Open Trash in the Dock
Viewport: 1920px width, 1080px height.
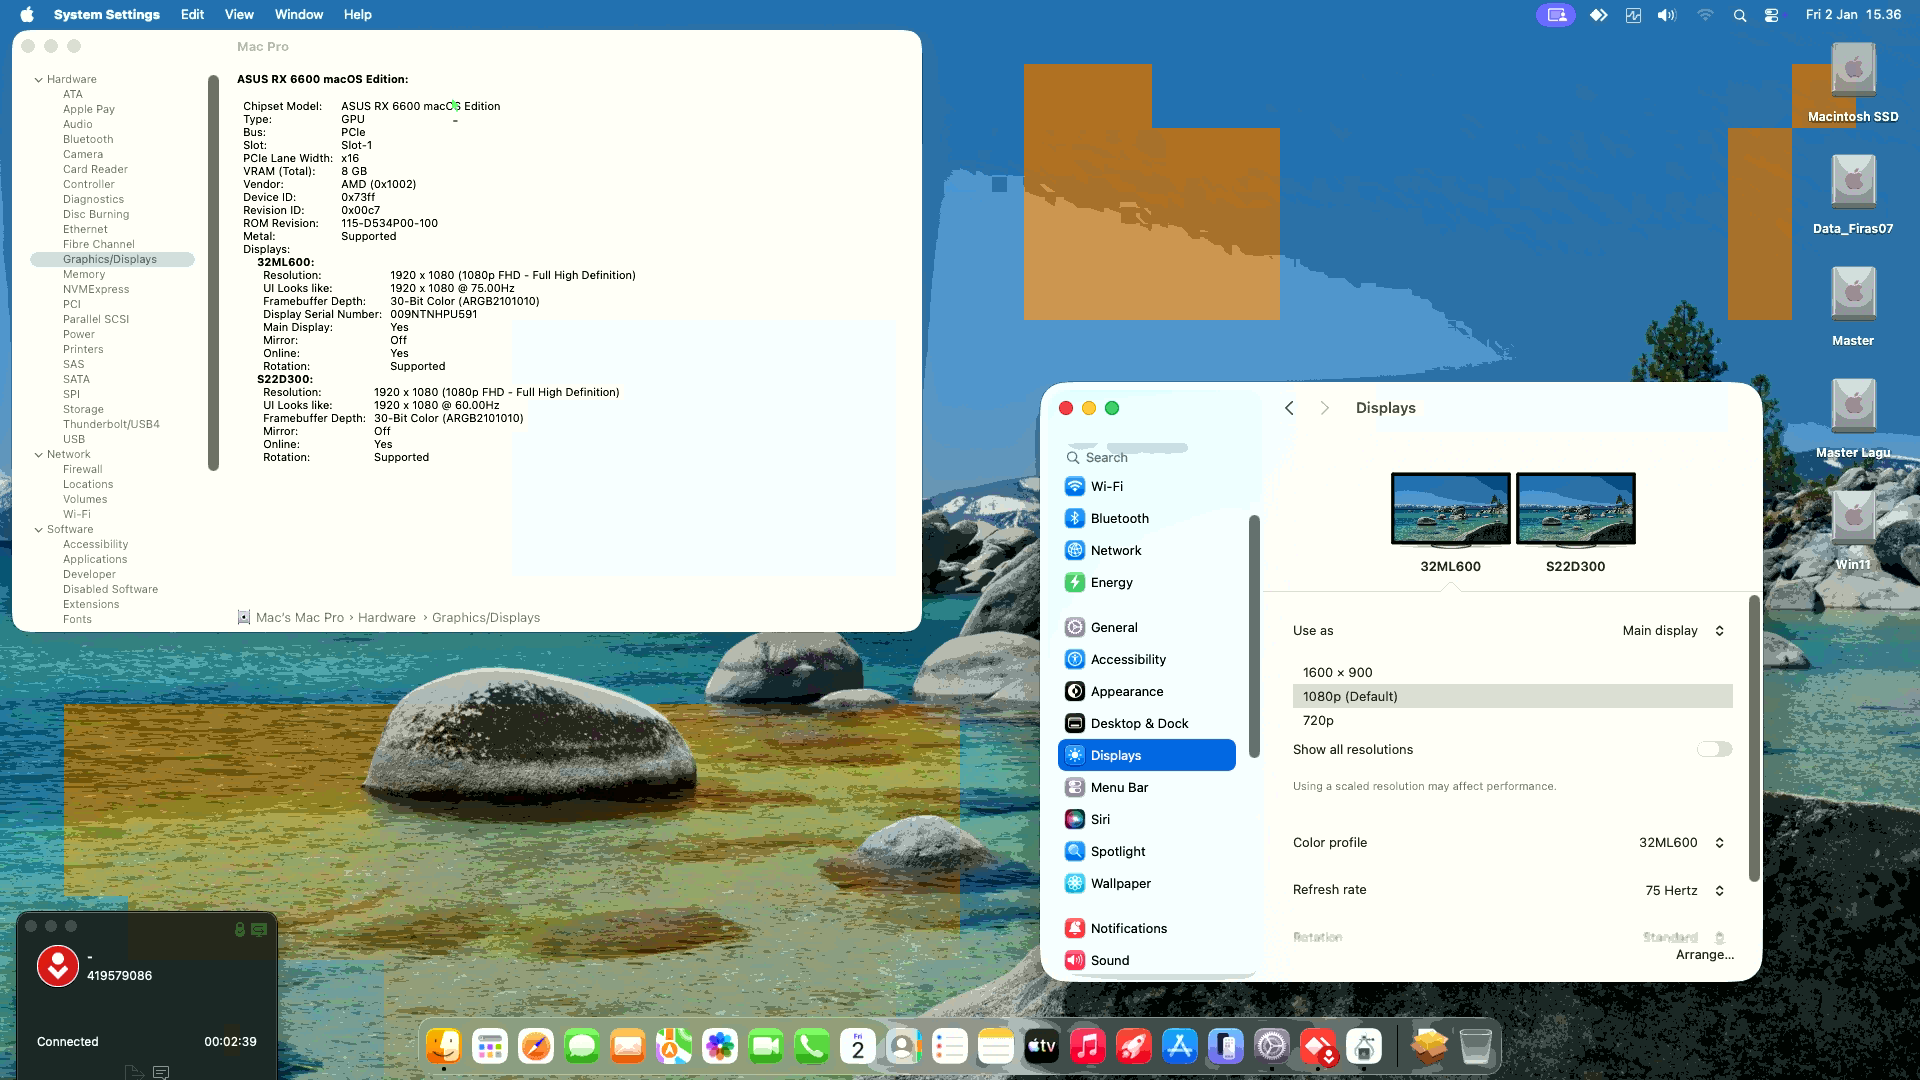pos(1476,1046)
